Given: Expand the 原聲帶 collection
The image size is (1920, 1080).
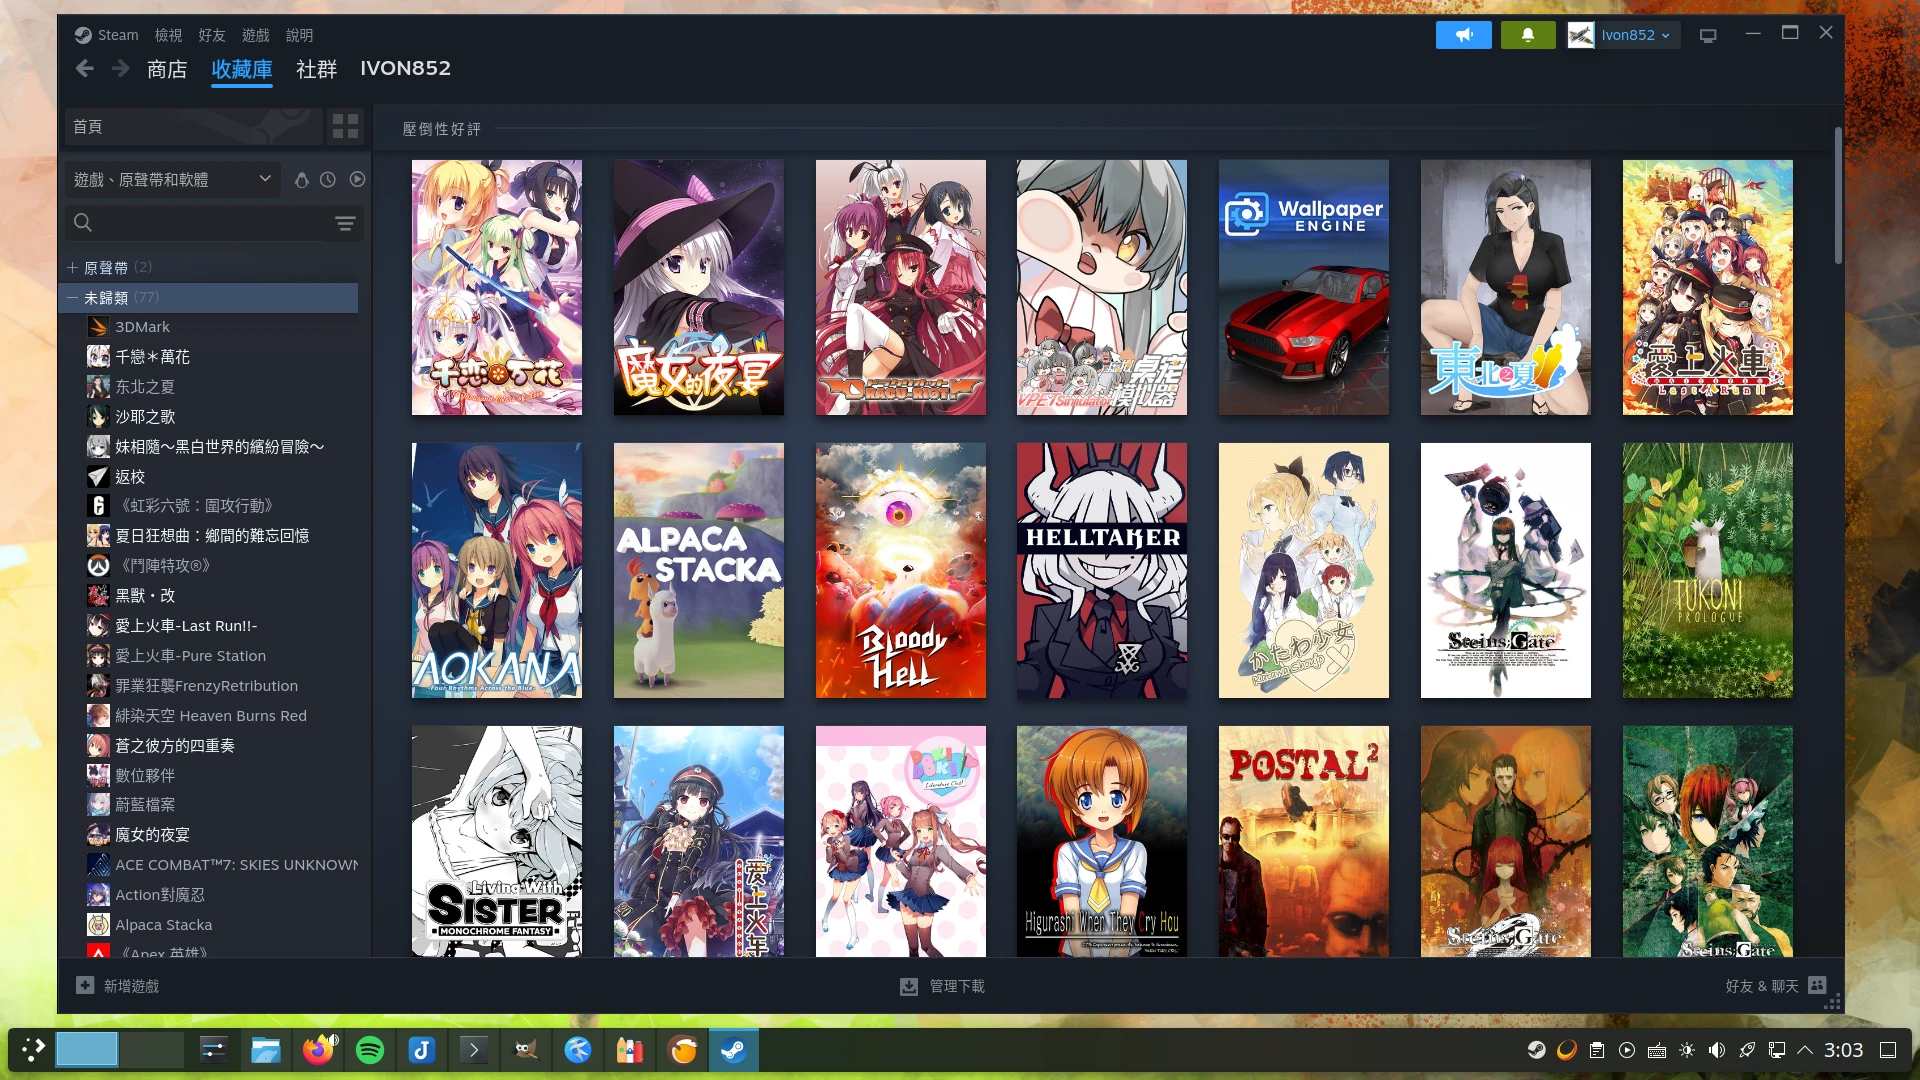Looking at the screenshot, I should click(72, 267).
